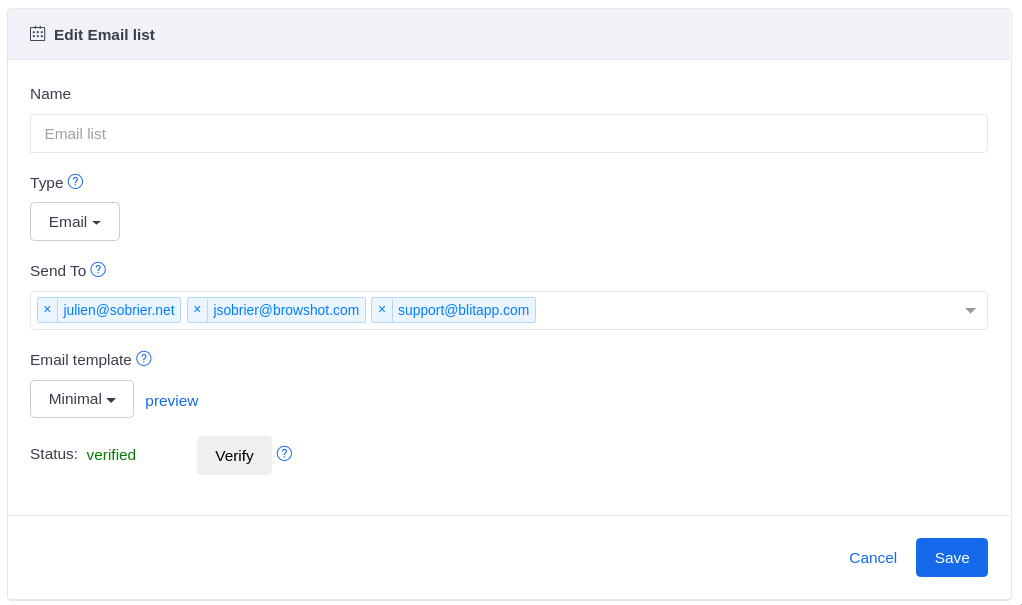Viewport: 1022px width, 605px height.
Task: Open the help tooltip beside Type
Action: pyautogui.click(x=75, y=181)
